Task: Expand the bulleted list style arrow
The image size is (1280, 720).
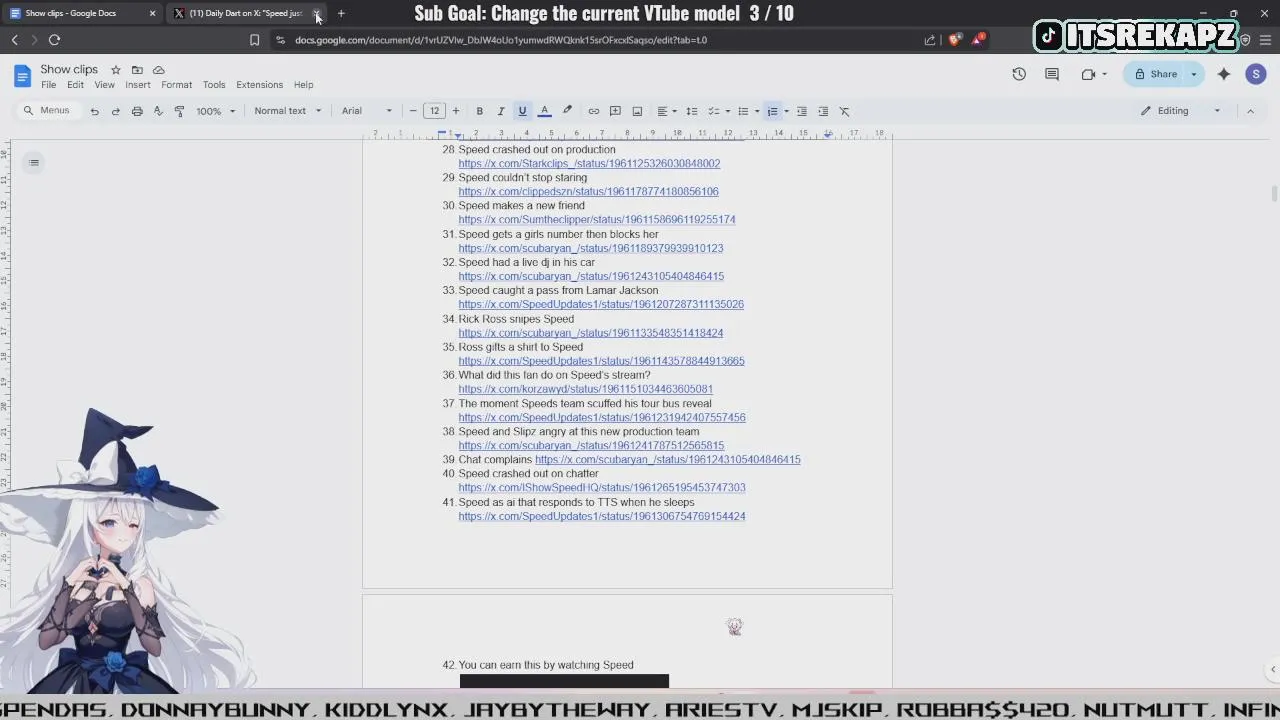Action: click(757, 111)
